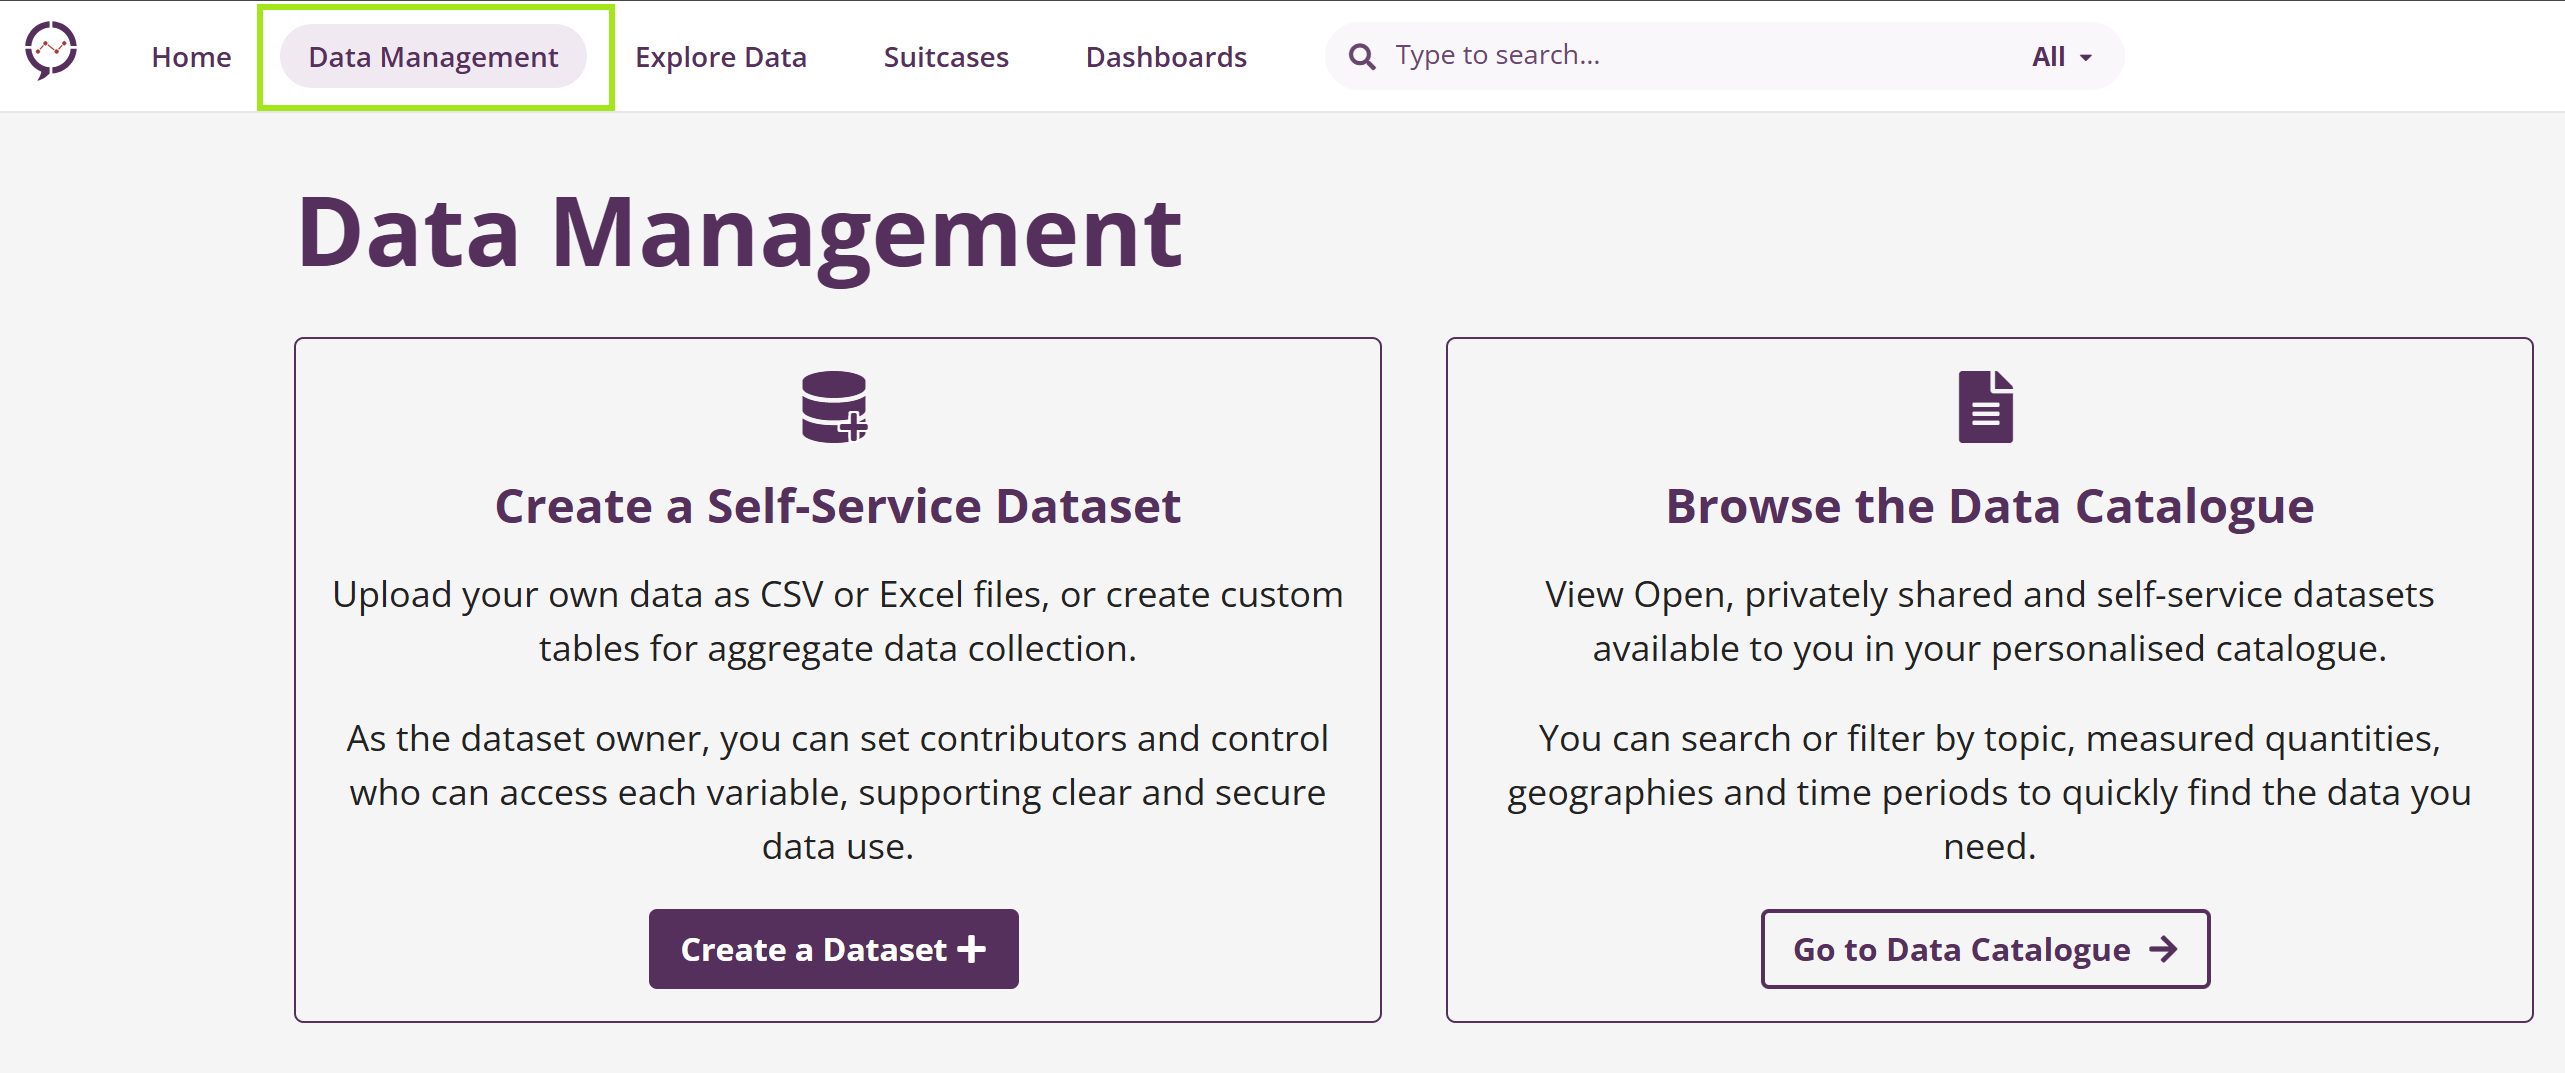
Task: Go to the Home page
Action: click(191, 57)
